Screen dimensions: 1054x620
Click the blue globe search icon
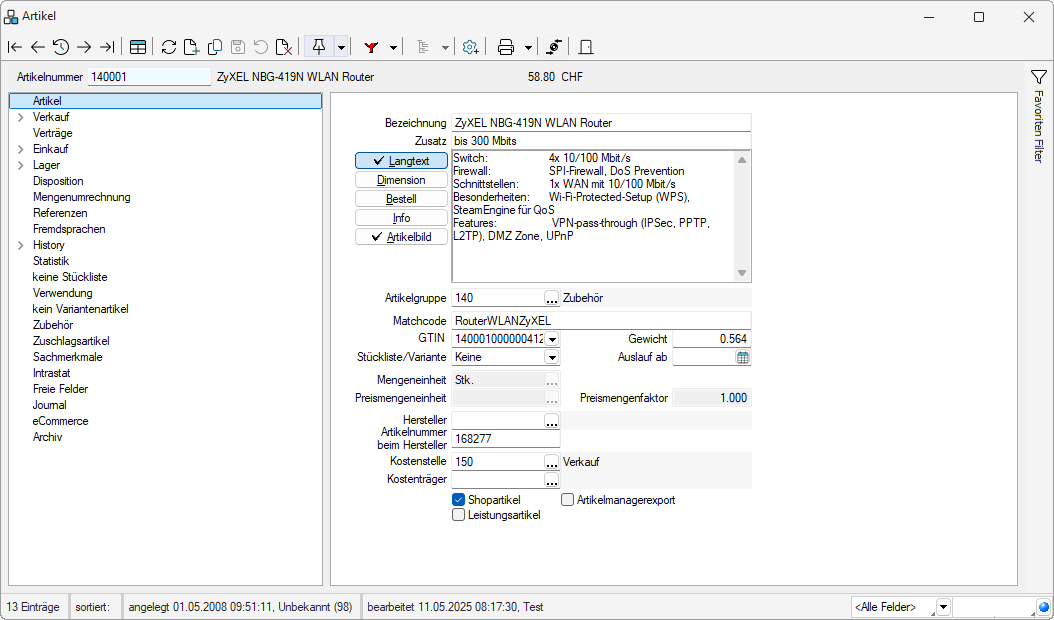[1043, 607]
